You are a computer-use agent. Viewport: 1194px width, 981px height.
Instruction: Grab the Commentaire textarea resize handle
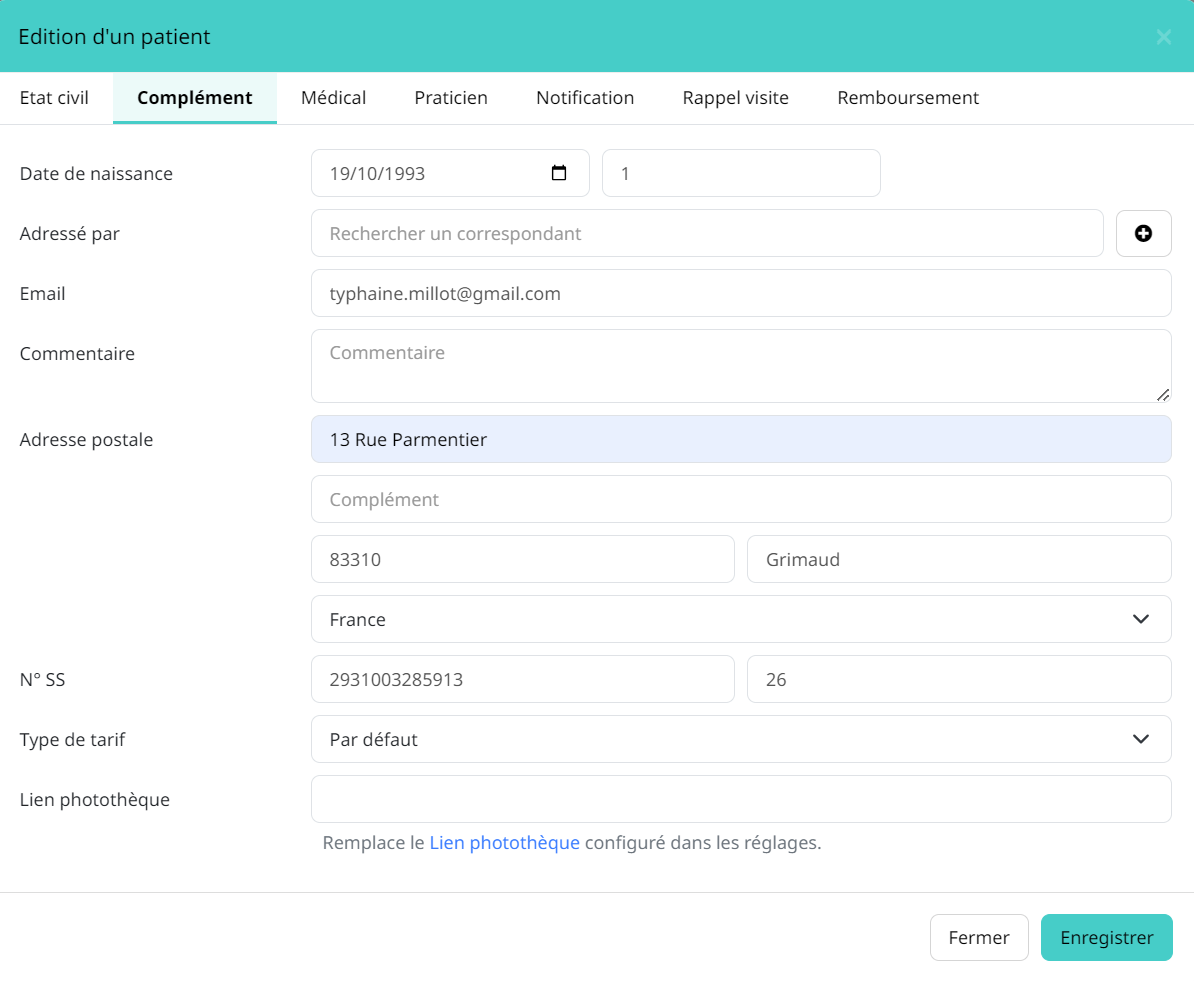(x=1163, y=395)
